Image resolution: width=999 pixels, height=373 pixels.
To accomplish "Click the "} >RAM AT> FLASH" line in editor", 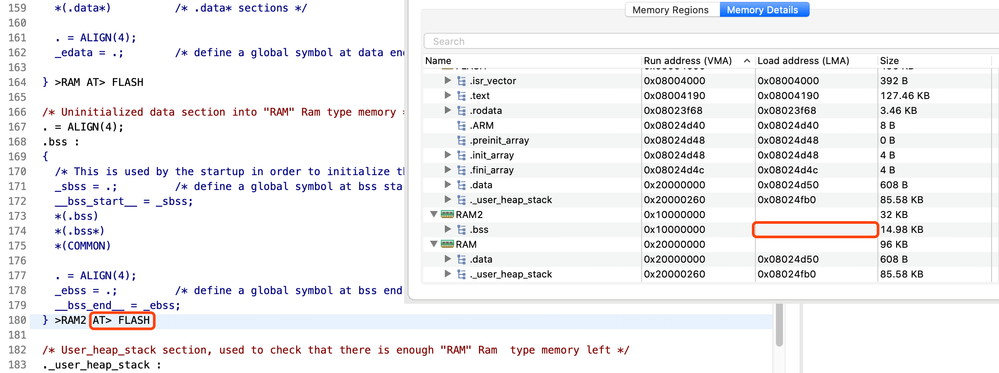I will click(92, 82).
